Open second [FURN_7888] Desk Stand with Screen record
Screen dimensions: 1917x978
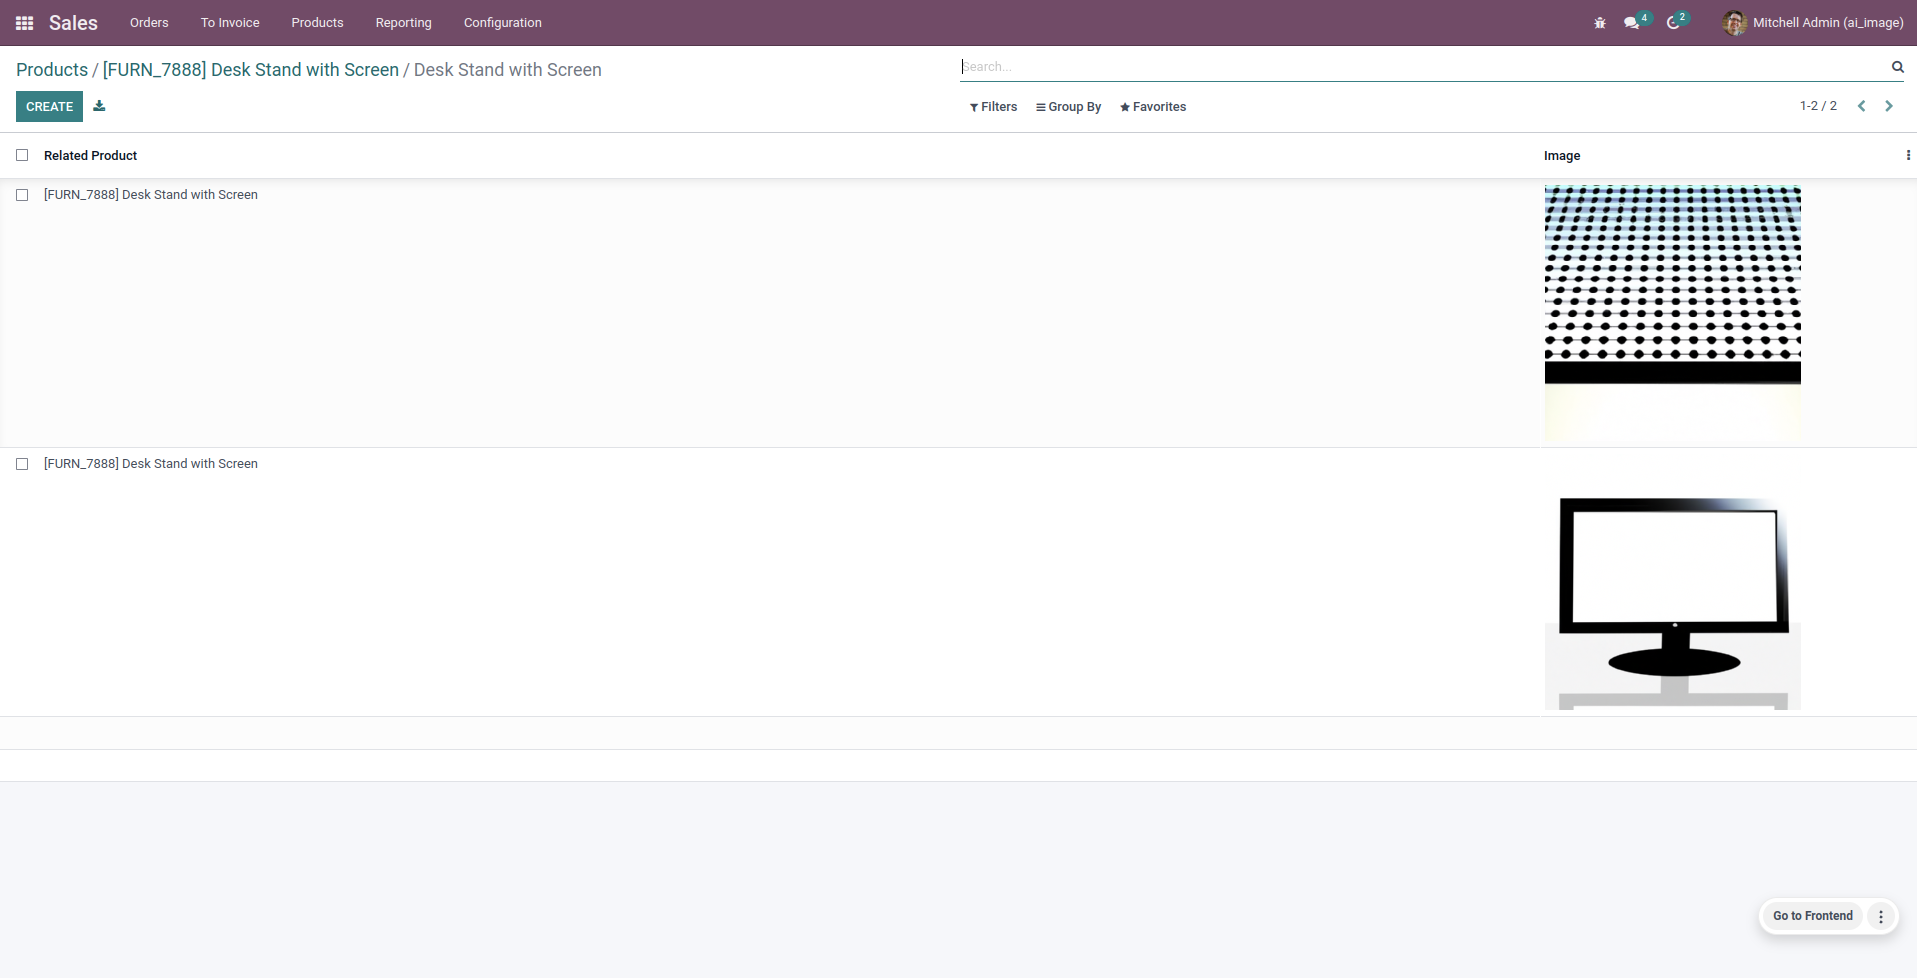click(x=151, y=464)
